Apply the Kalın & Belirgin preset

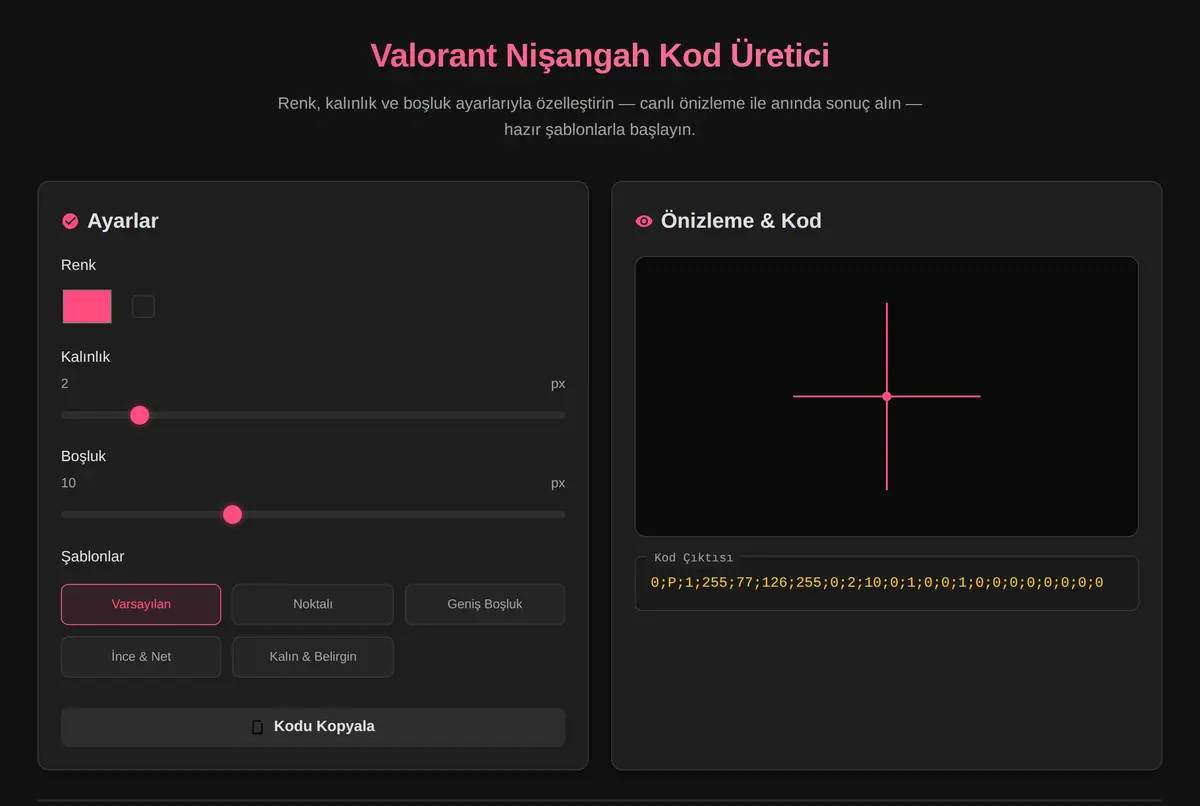313,657
